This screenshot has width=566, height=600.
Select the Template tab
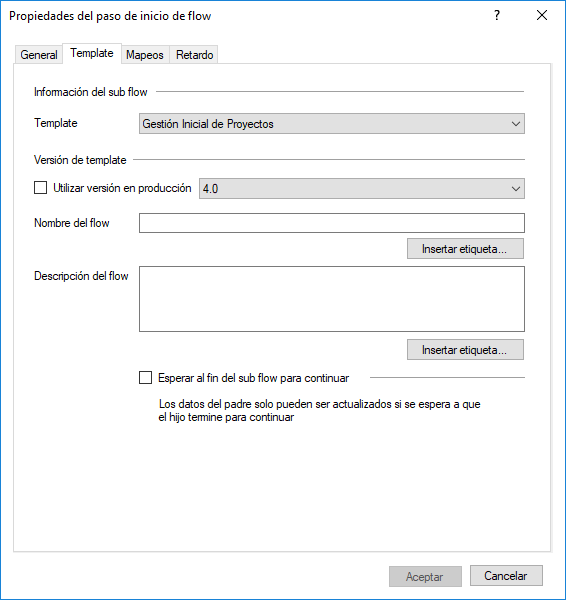tap(92, 53)
